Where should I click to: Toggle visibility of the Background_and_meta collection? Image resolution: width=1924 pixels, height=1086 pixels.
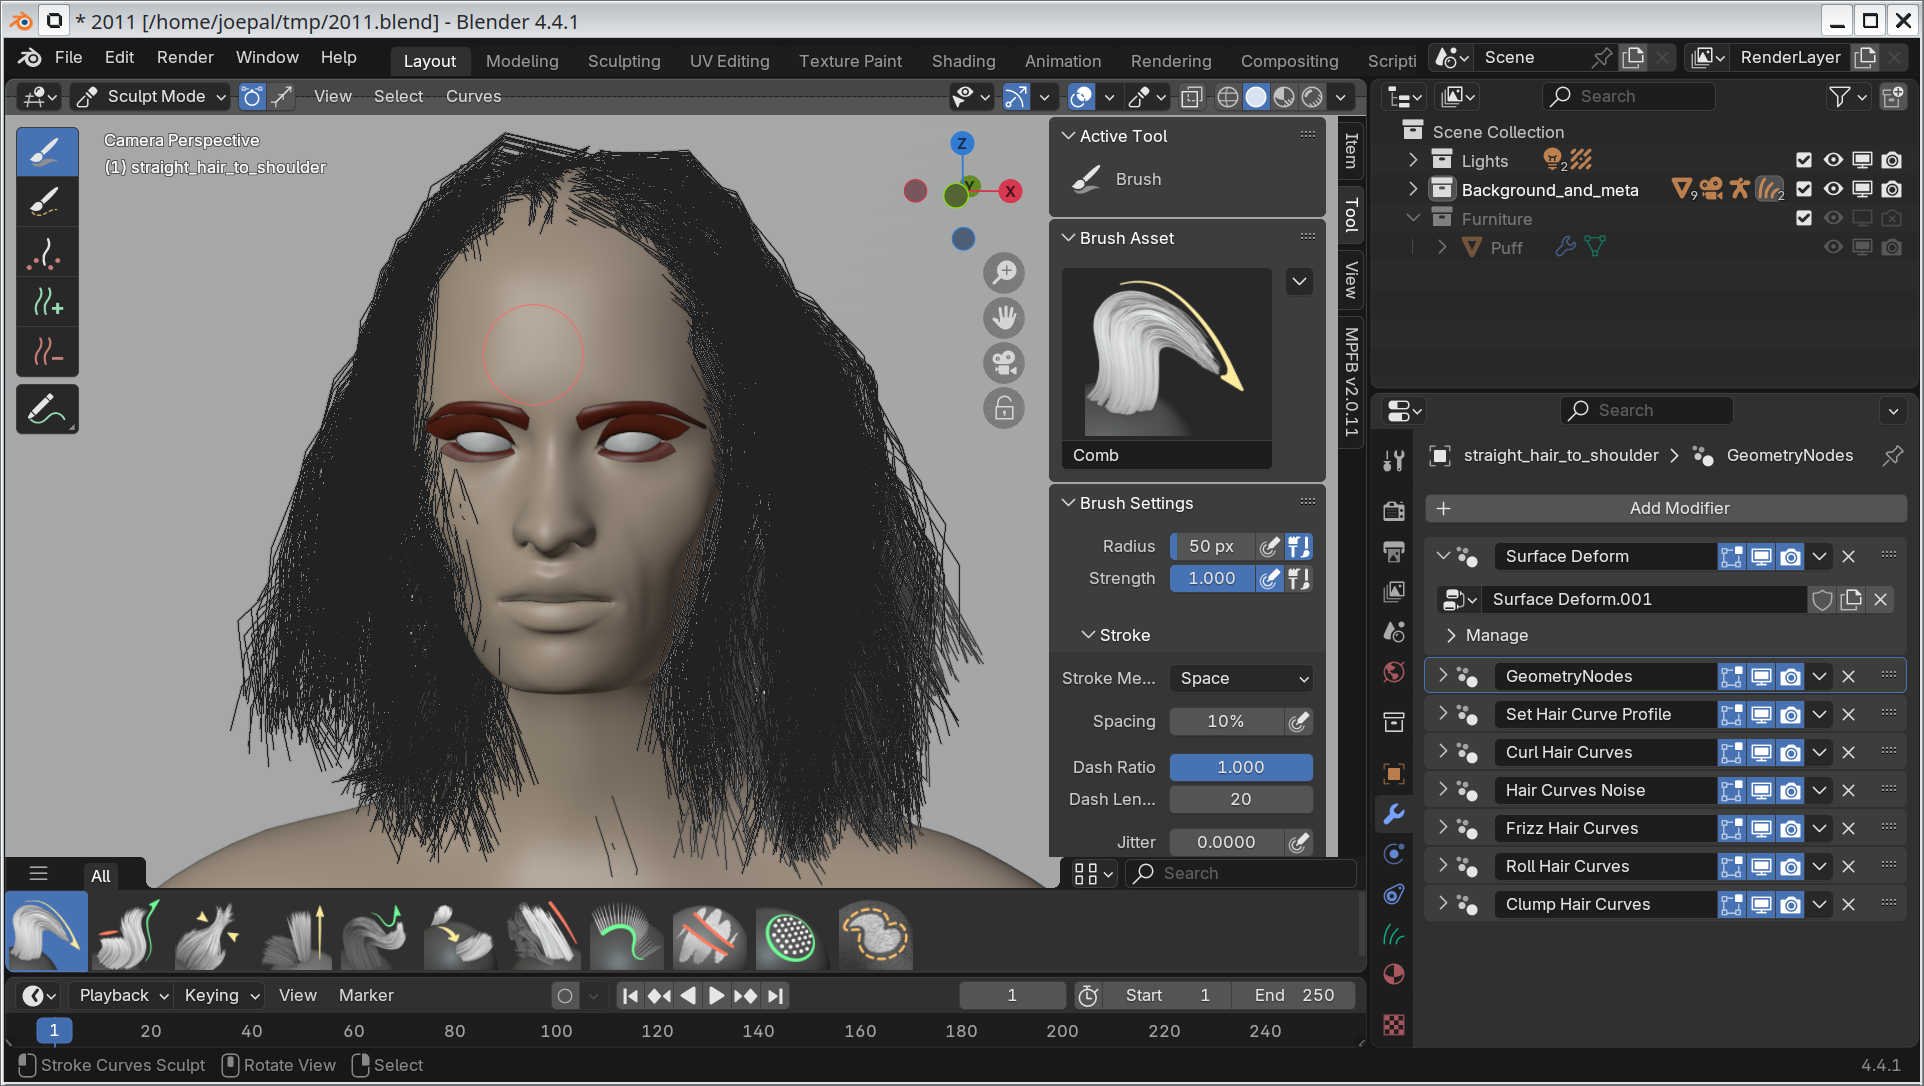pos(1832,189)
